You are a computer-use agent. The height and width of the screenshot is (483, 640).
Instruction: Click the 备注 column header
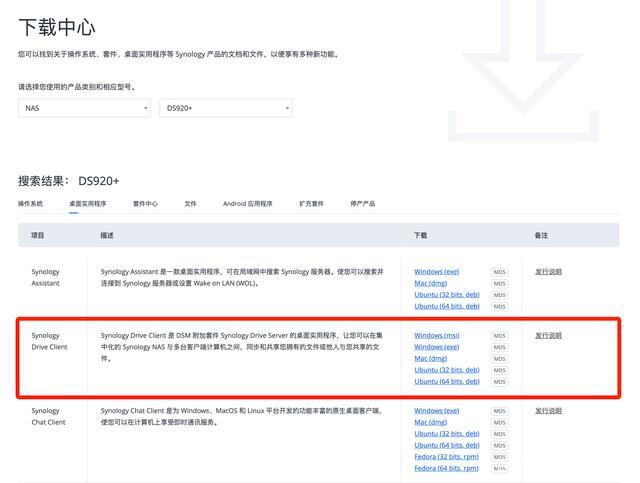tap(541, 235)
